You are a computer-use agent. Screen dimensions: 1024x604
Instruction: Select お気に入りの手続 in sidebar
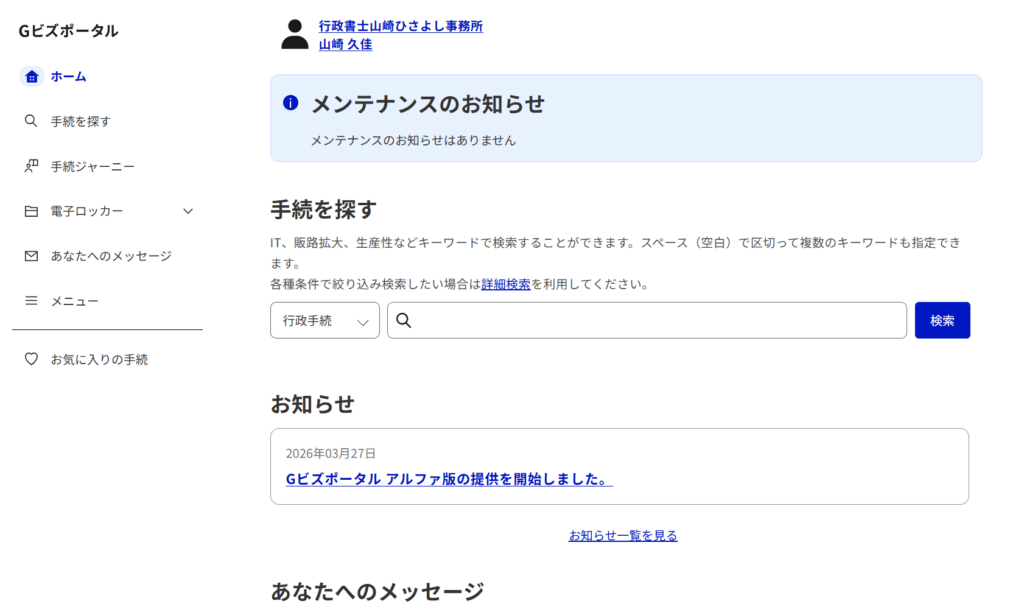[x=99, y=359]
